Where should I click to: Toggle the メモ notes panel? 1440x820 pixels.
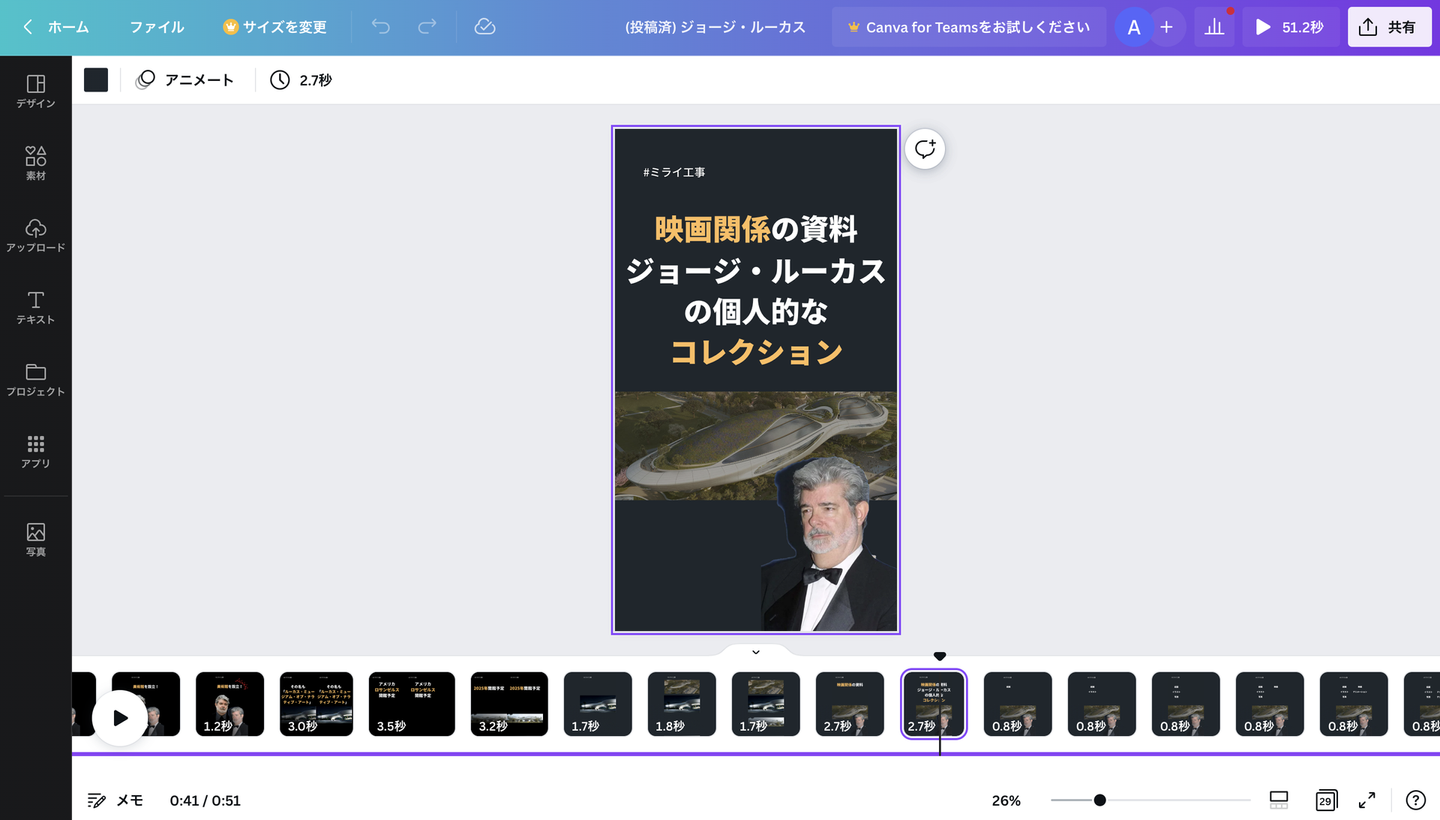[x=115, y=800]
